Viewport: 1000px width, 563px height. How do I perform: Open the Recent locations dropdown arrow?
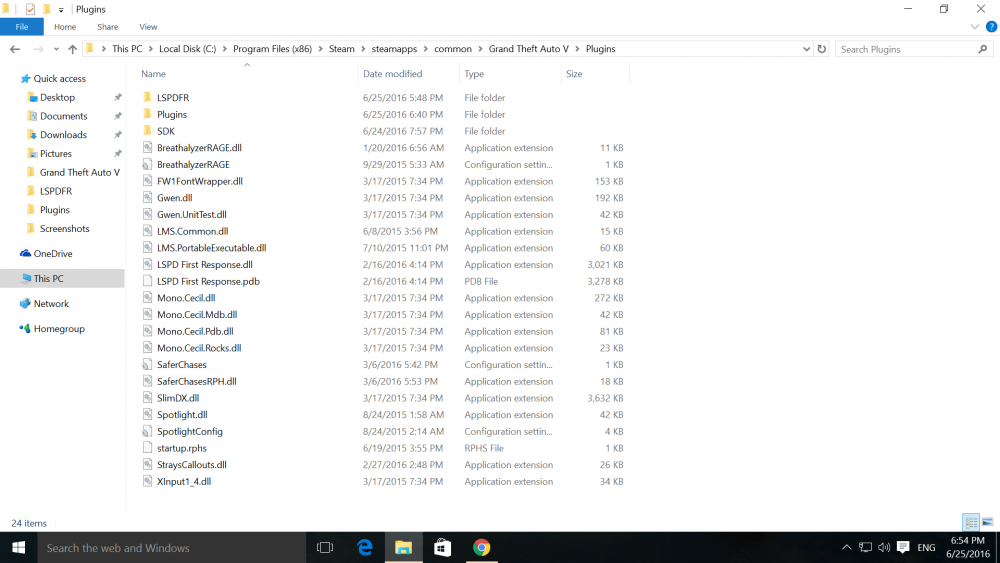coord(56,49)
